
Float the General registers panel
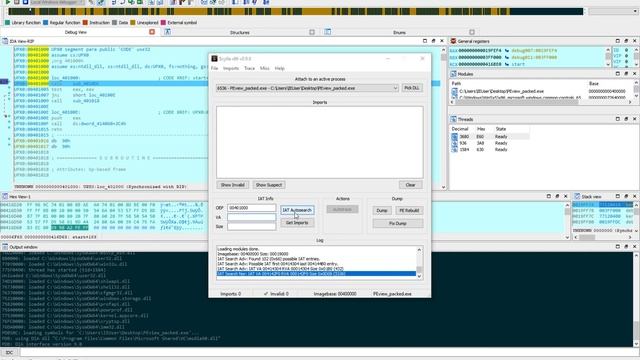coord(626,41)
